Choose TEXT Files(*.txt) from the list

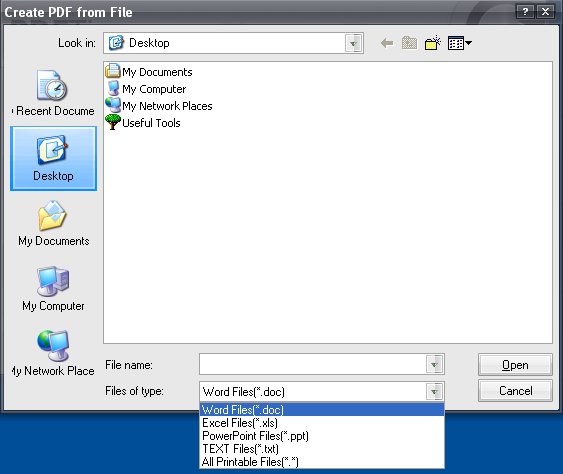pos(322,449)
